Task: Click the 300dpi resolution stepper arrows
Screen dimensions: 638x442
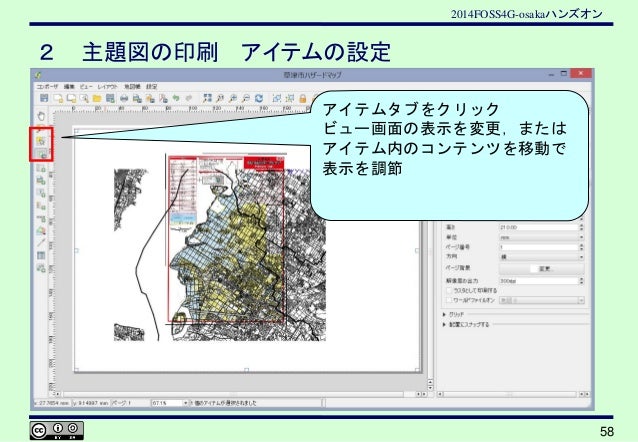Action: pos(582,281)
